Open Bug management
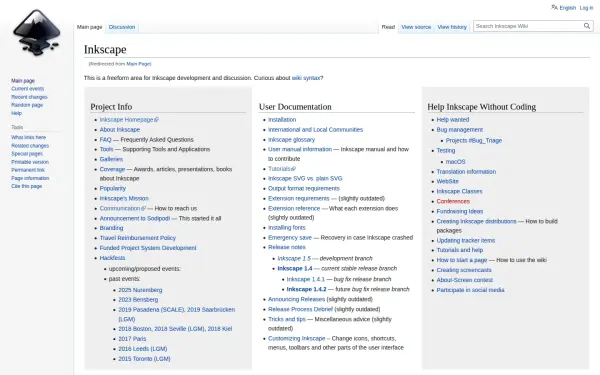The height and width of the screenshot is (375, 600). 460,130
